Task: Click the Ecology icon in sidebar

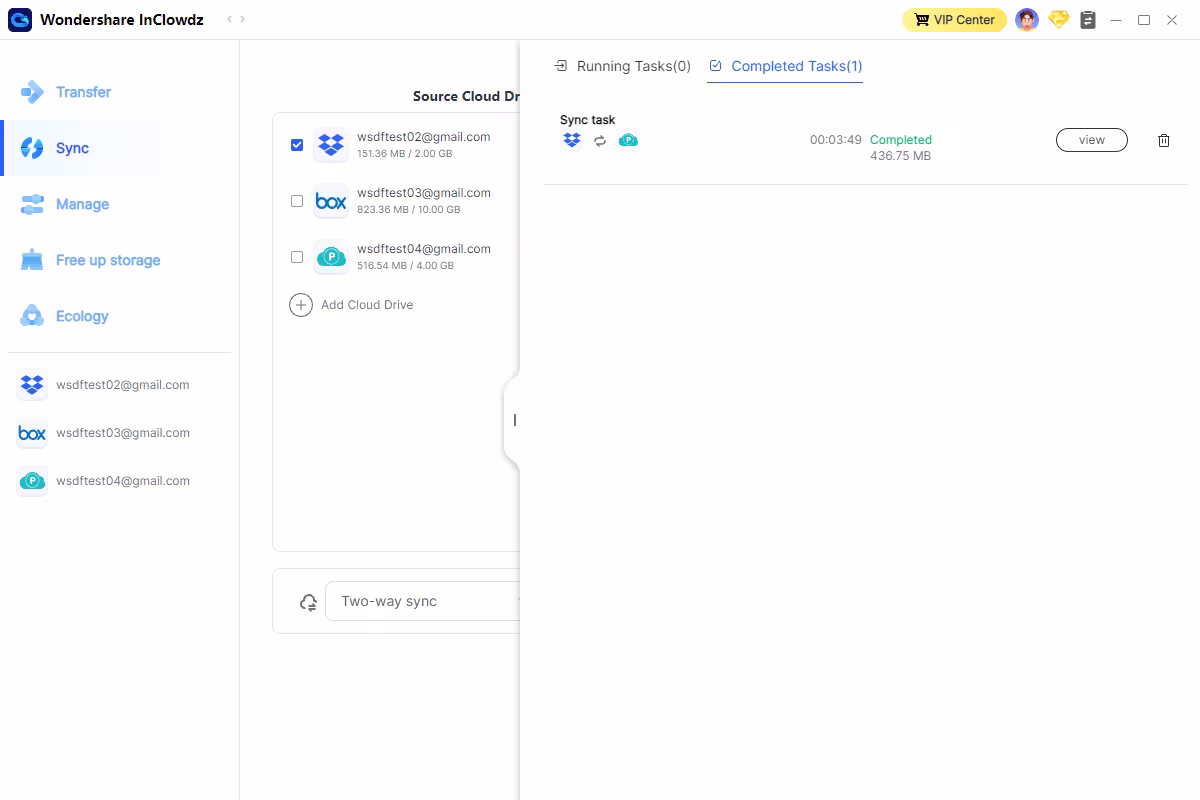Action: (32, 316)
